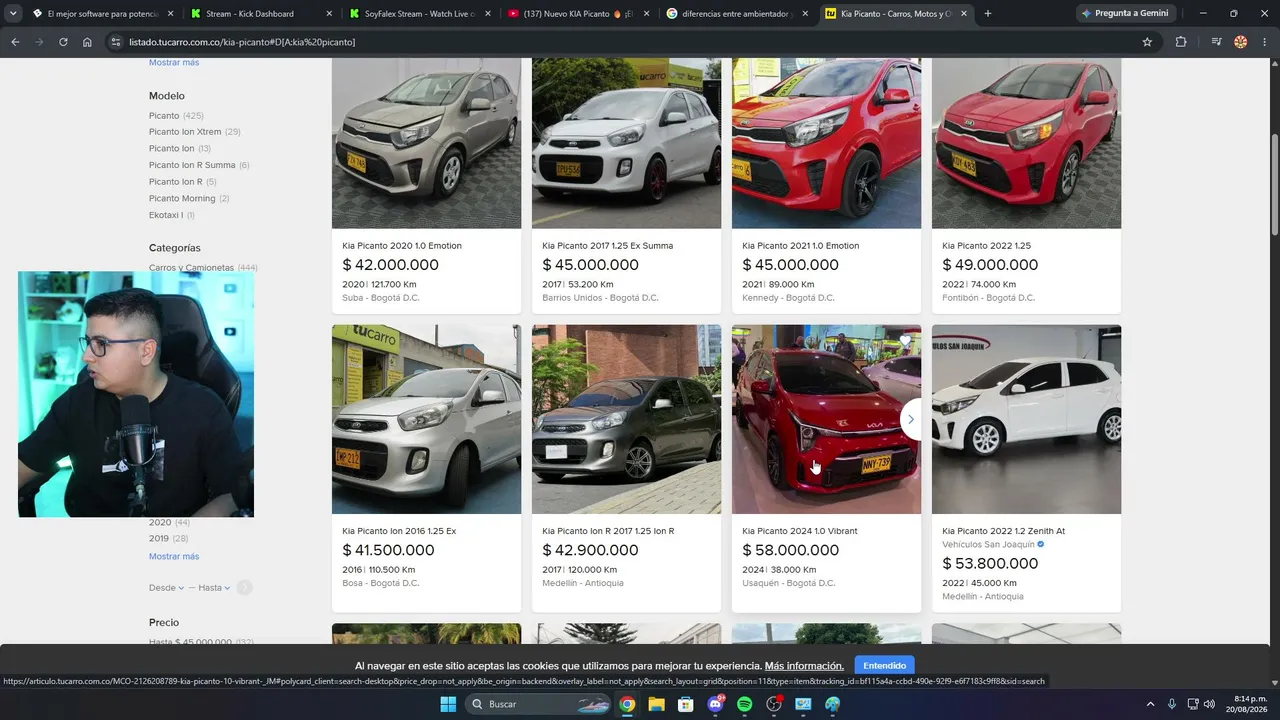Image resolution: width=1280 pixels, height=720 pixels.
Task: Open the browser home page
Action: (x=87, y=42)
